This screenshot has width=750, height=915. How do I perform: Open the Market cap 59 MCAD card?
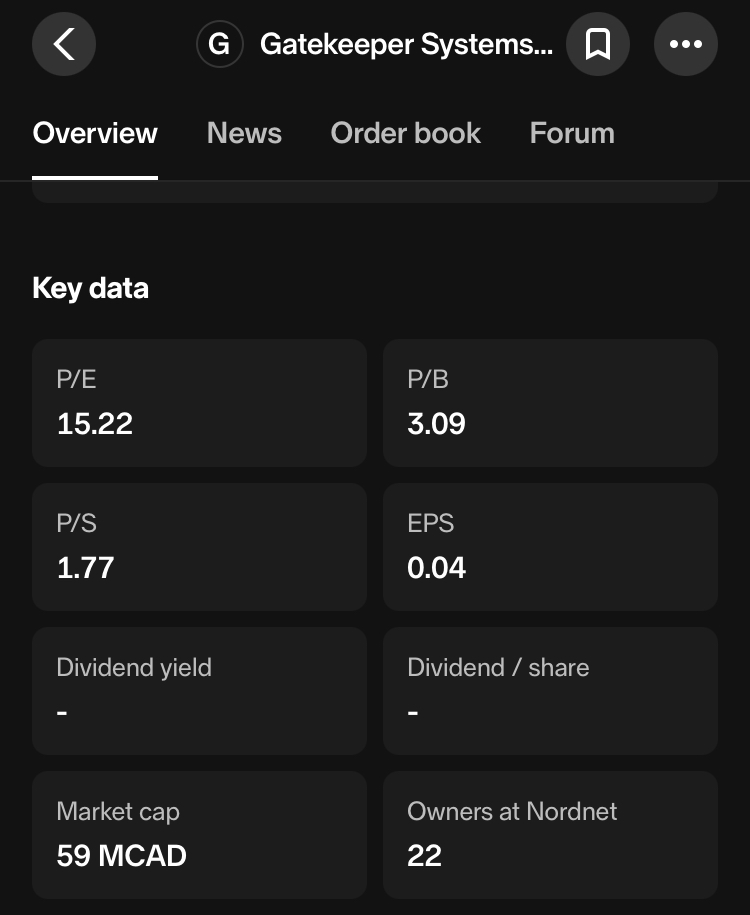(199, 835)
